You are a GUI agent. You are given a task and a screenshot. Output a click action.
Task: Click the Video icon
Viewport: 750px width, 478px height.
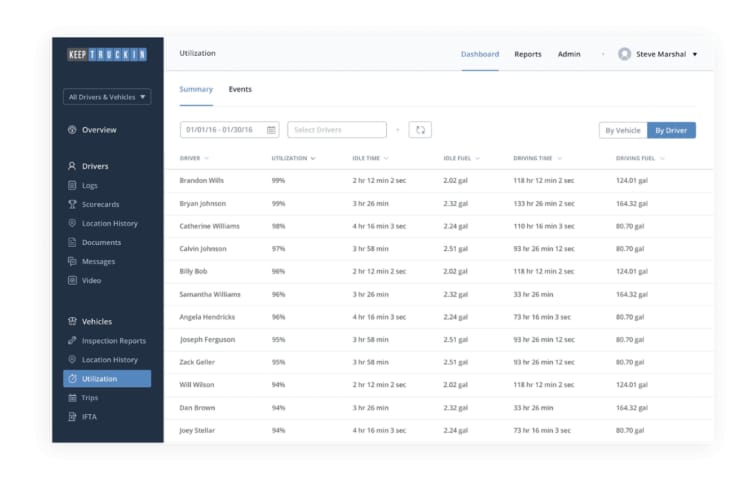pyautogui.click(x=72, y=280)
